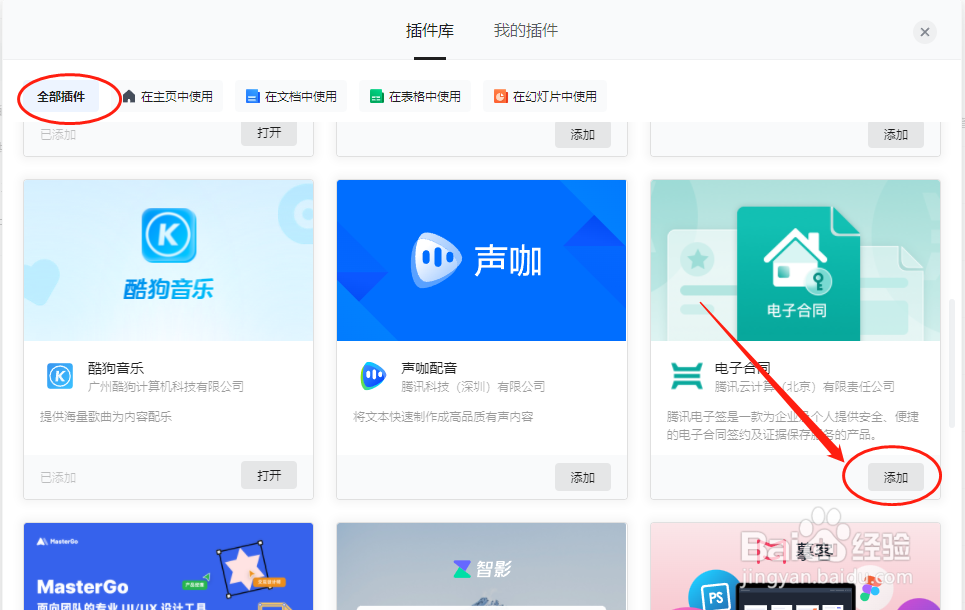The height and width of the screenshot is (610, 965).
Task: Click the blue document icon filter
Action: pos(252,97)
